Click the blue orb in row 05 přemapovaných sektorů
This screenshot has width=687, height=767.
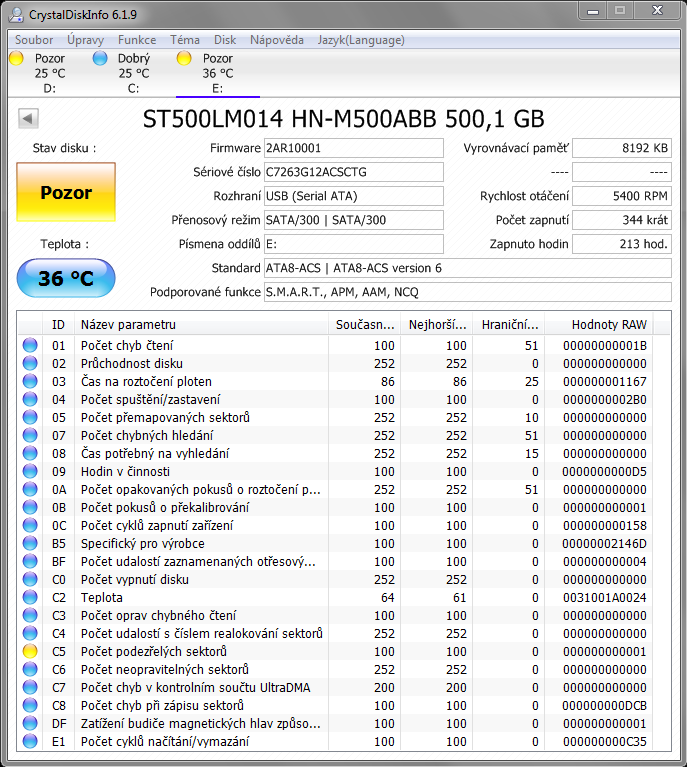tap(30, 417)
